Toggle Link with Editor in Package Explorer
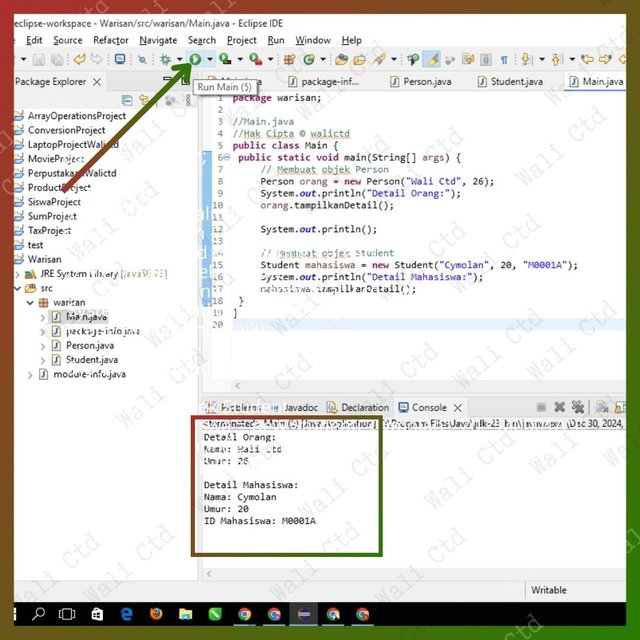Viewport: 640px width, 640px height. [x=144, y=100]
